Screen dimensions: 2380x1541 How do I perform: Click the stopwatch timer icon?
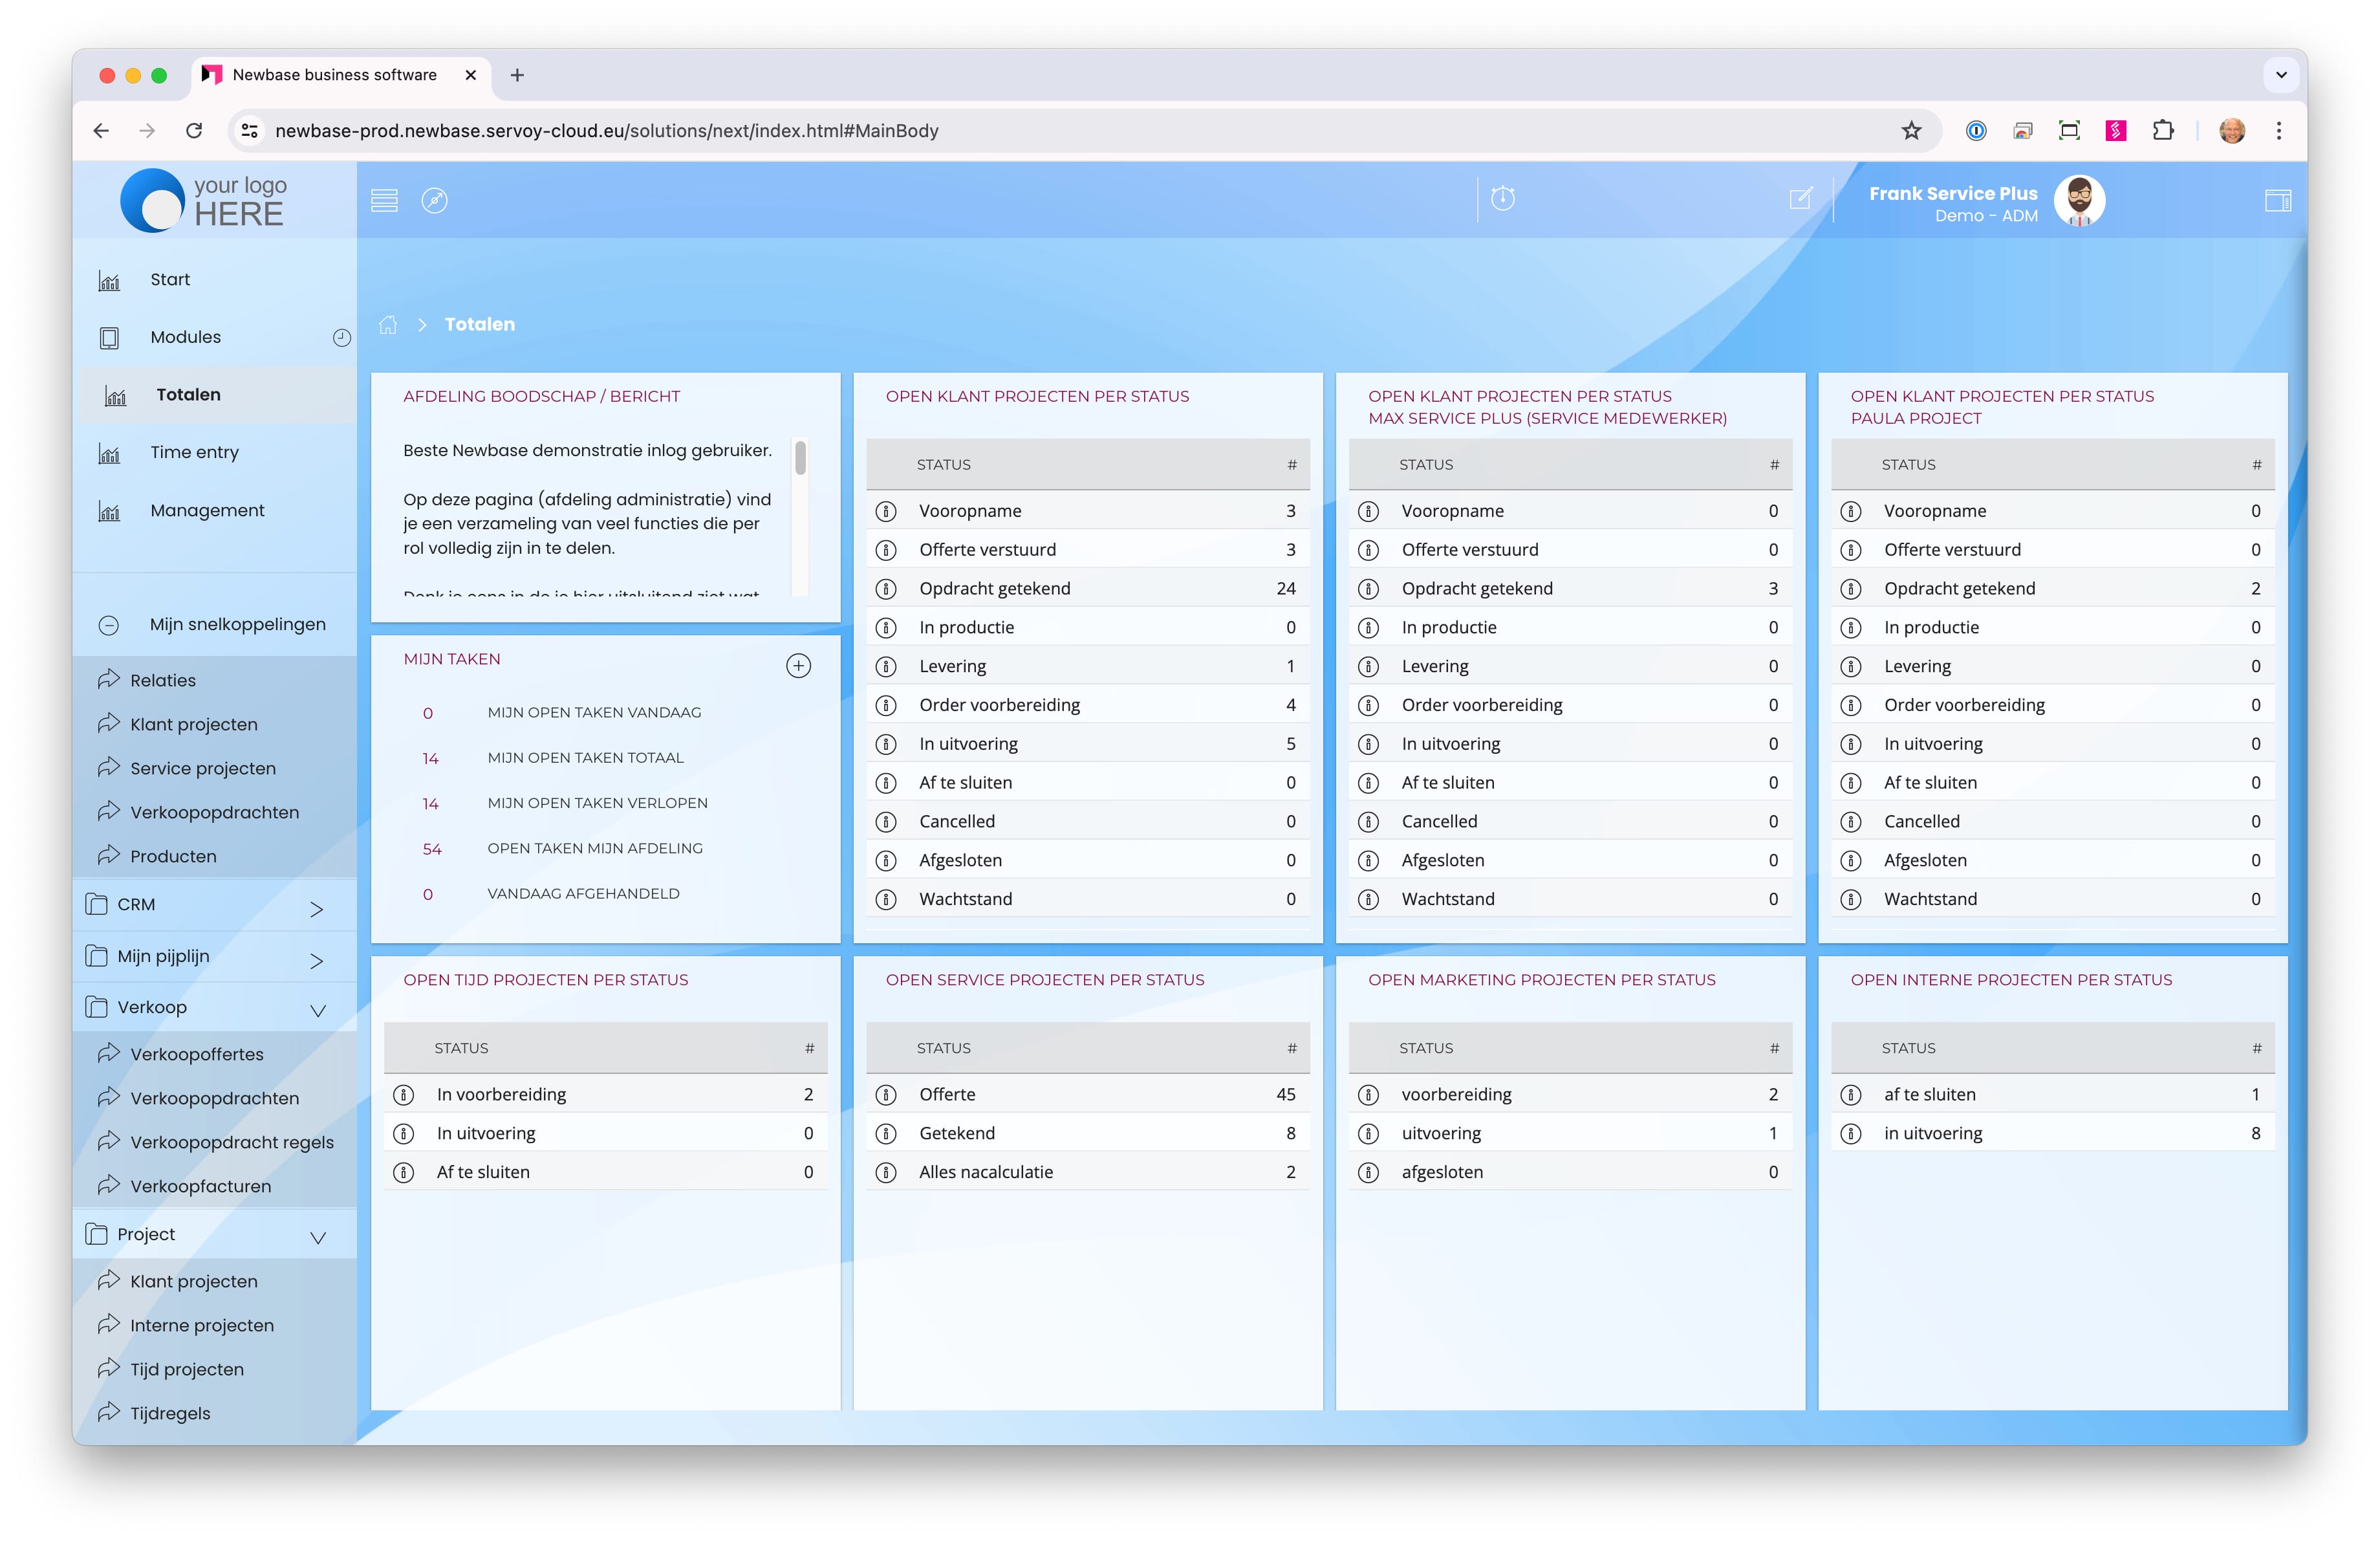[1502, 198]
